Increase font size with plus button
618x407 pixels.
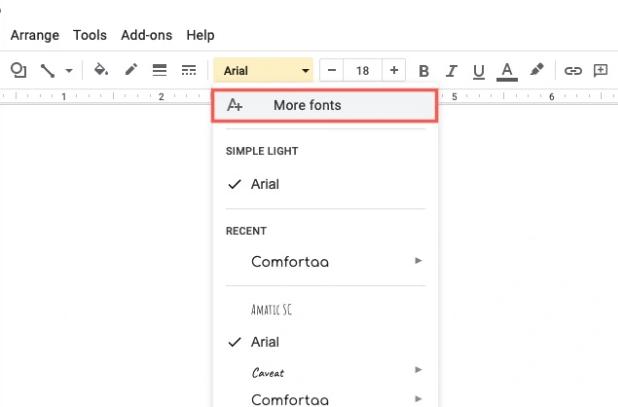[394, 71]
